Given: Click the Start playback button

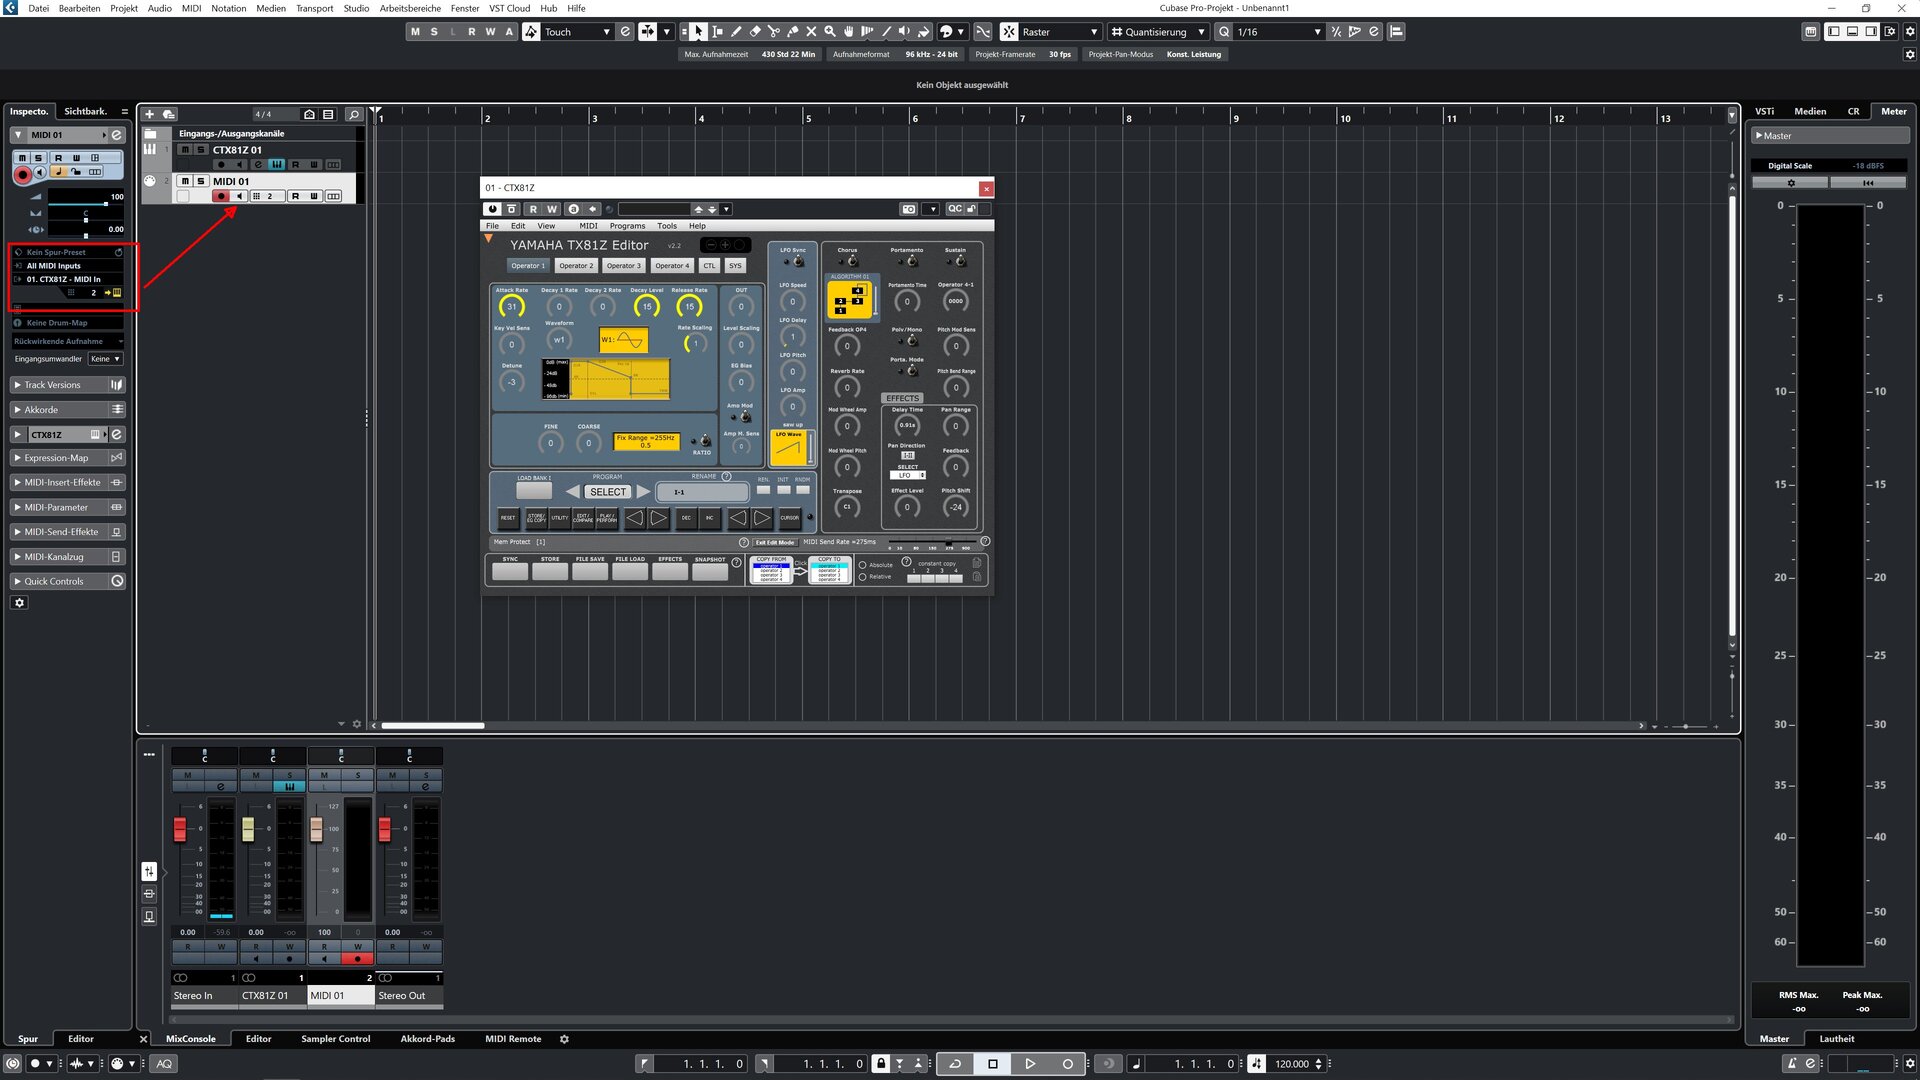Looking at the screenshot, I should click(x=1030, y=1064).
